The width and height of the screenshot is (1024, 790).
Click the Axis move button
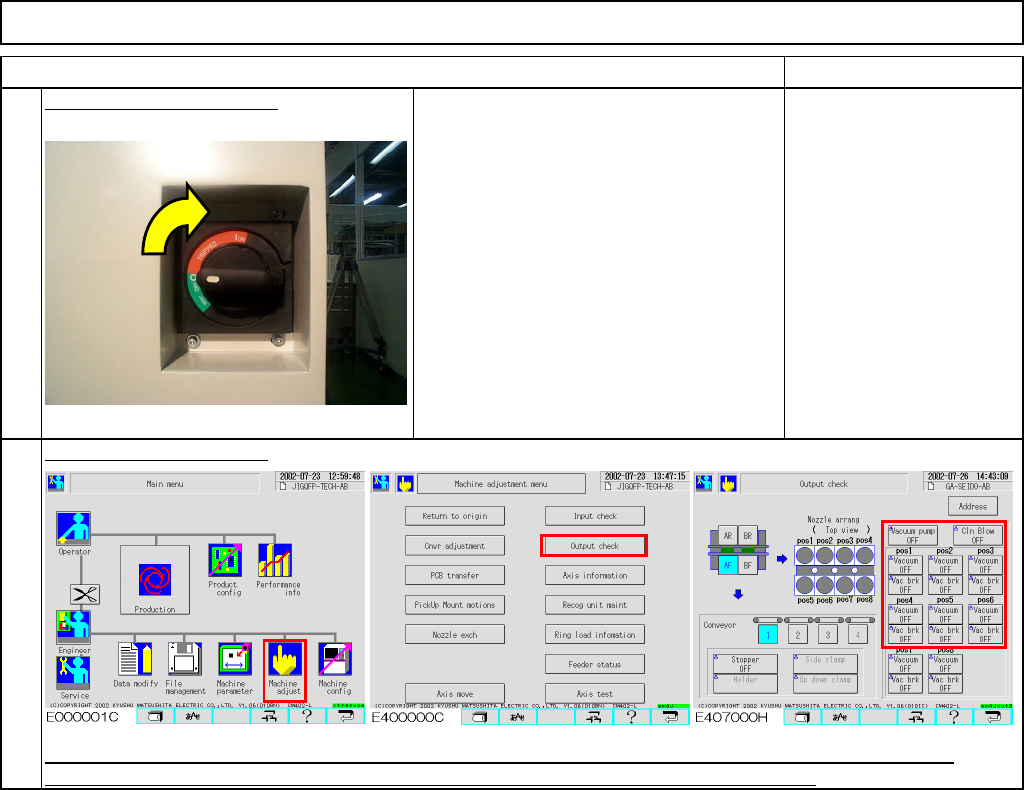pos(455,693)
